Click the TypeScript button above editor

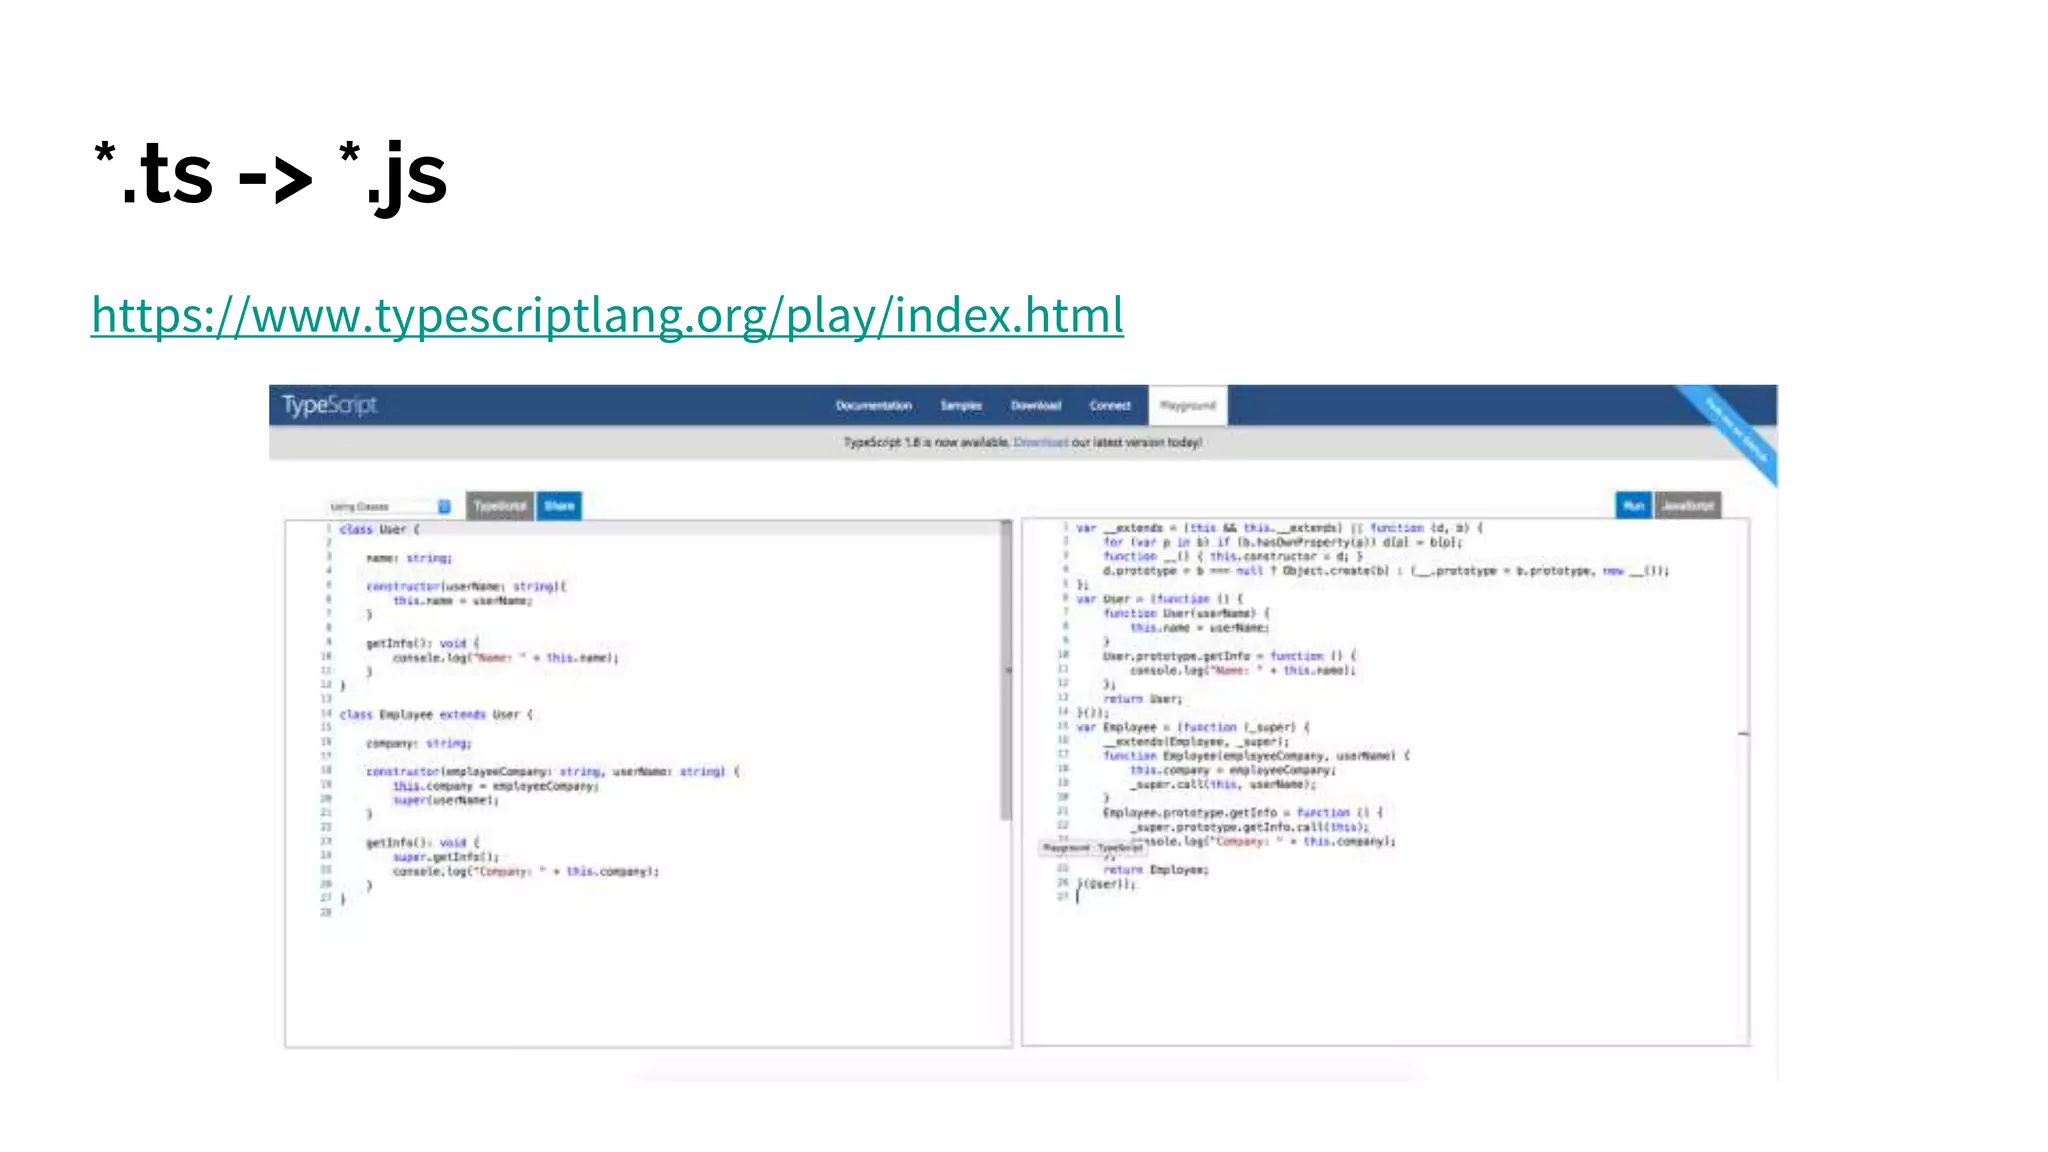(x=500, y=506)
